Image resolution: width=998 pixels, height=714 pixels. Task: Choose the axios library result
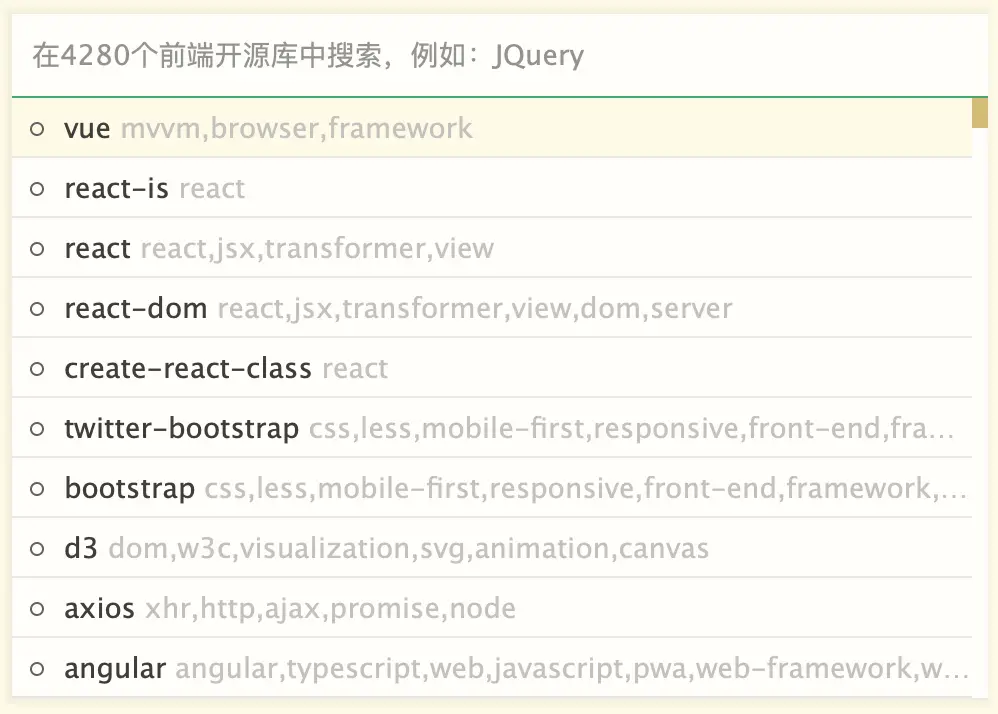tap(491, 608)
